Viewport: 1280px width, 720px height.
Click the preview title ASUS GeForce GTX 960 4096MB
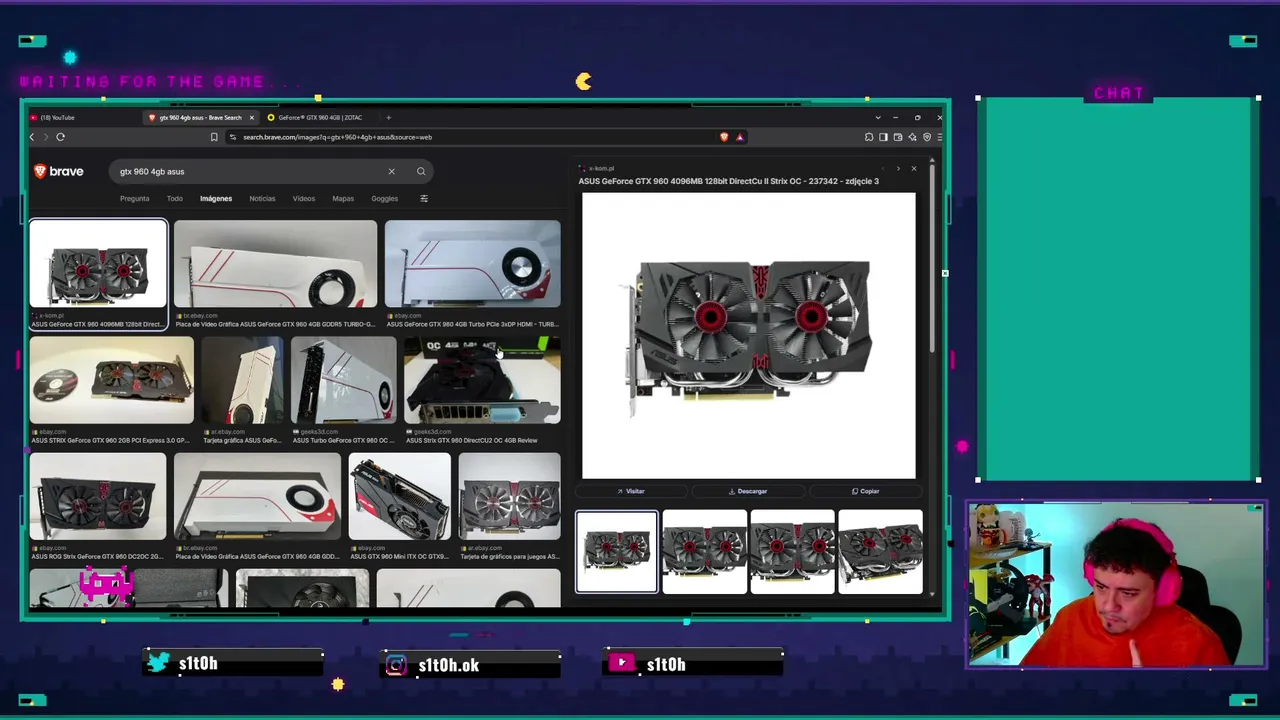pos(728,181)
